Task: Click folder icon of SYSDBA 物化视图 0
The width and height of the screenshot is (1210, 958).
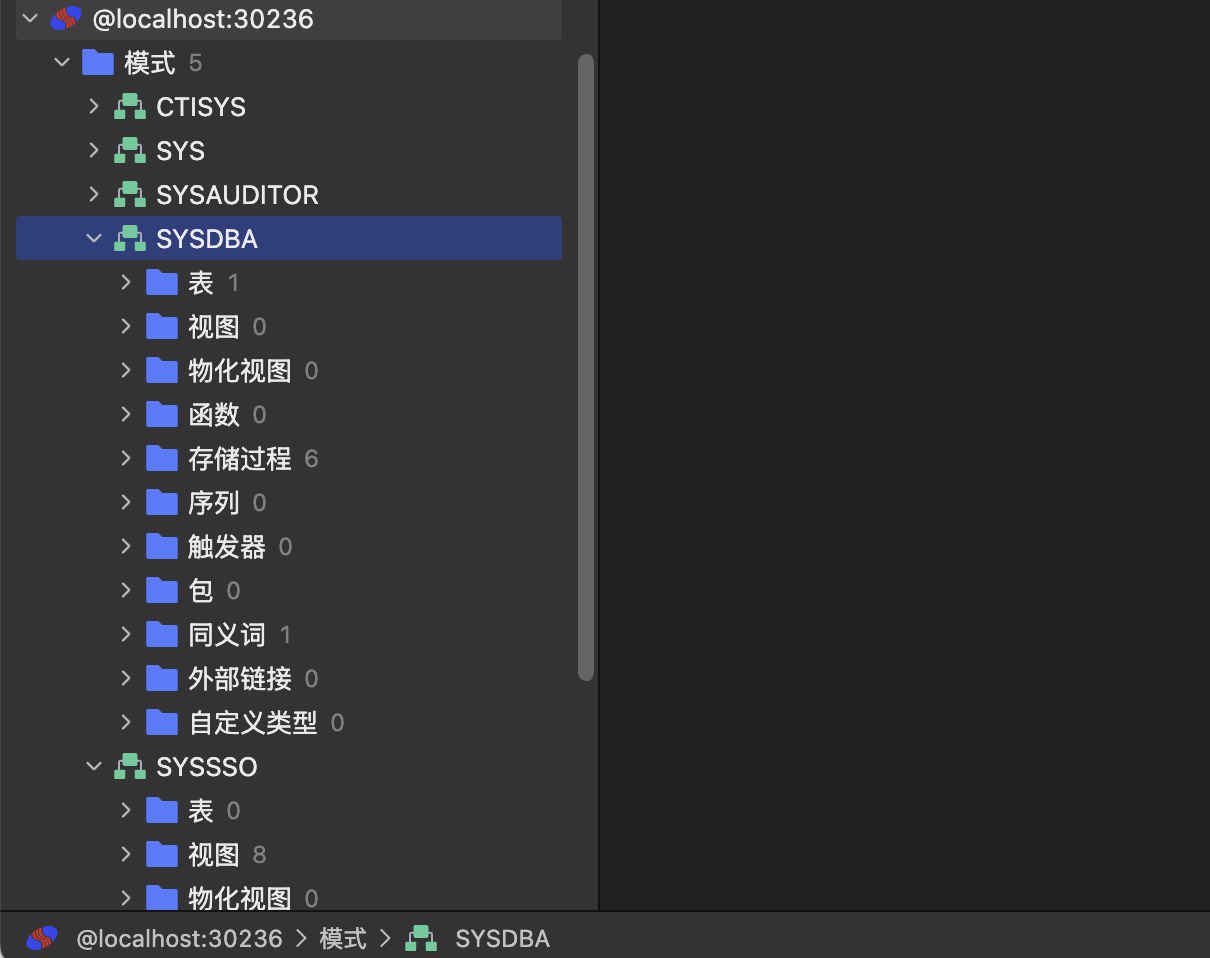Action: point(162,371)
